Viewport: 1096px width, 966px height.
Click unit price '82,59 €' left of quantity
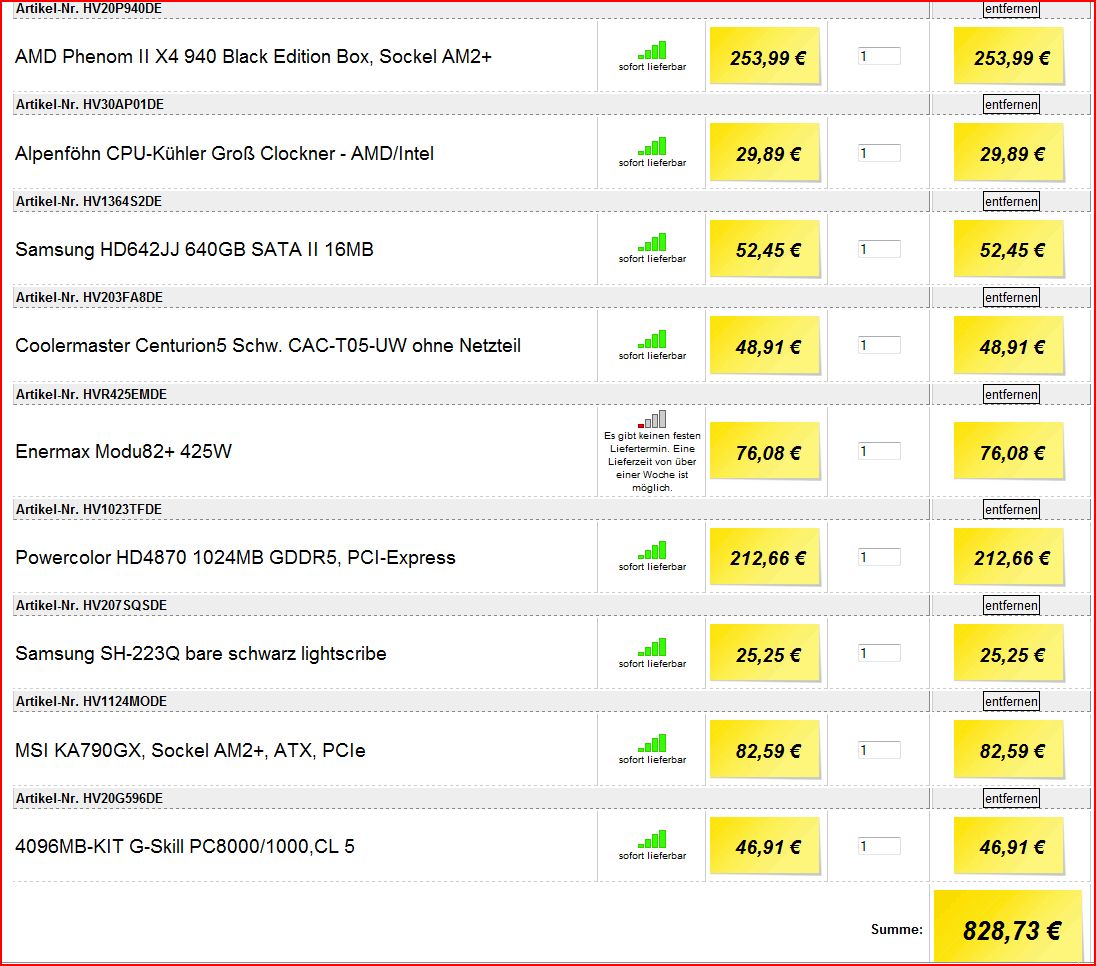tap(767, 751)
